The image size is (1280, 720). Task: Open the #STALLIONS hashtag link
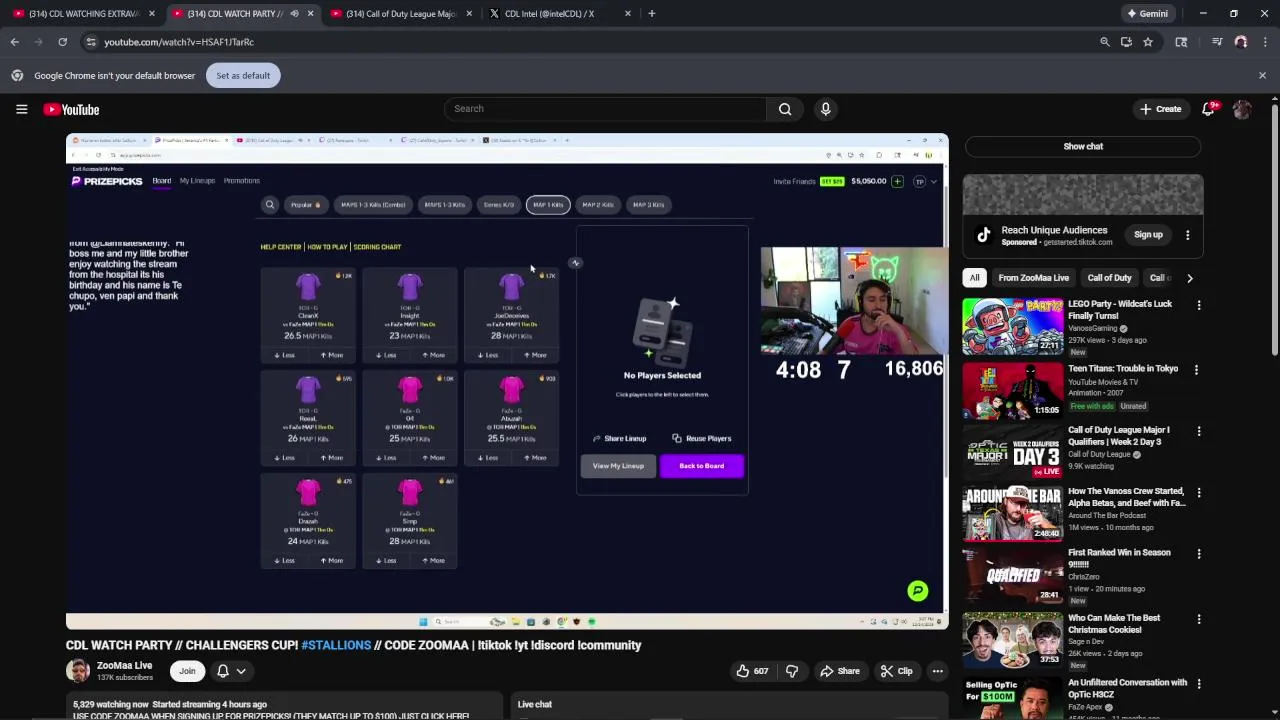(336, 645)
